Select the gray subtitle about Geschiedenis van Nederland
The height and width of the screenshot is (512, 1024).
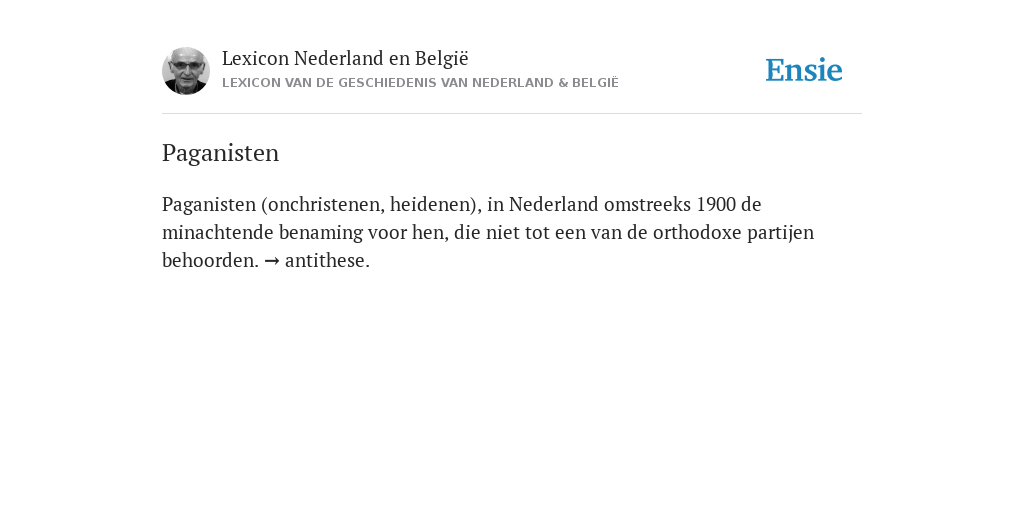coord(420,83)
